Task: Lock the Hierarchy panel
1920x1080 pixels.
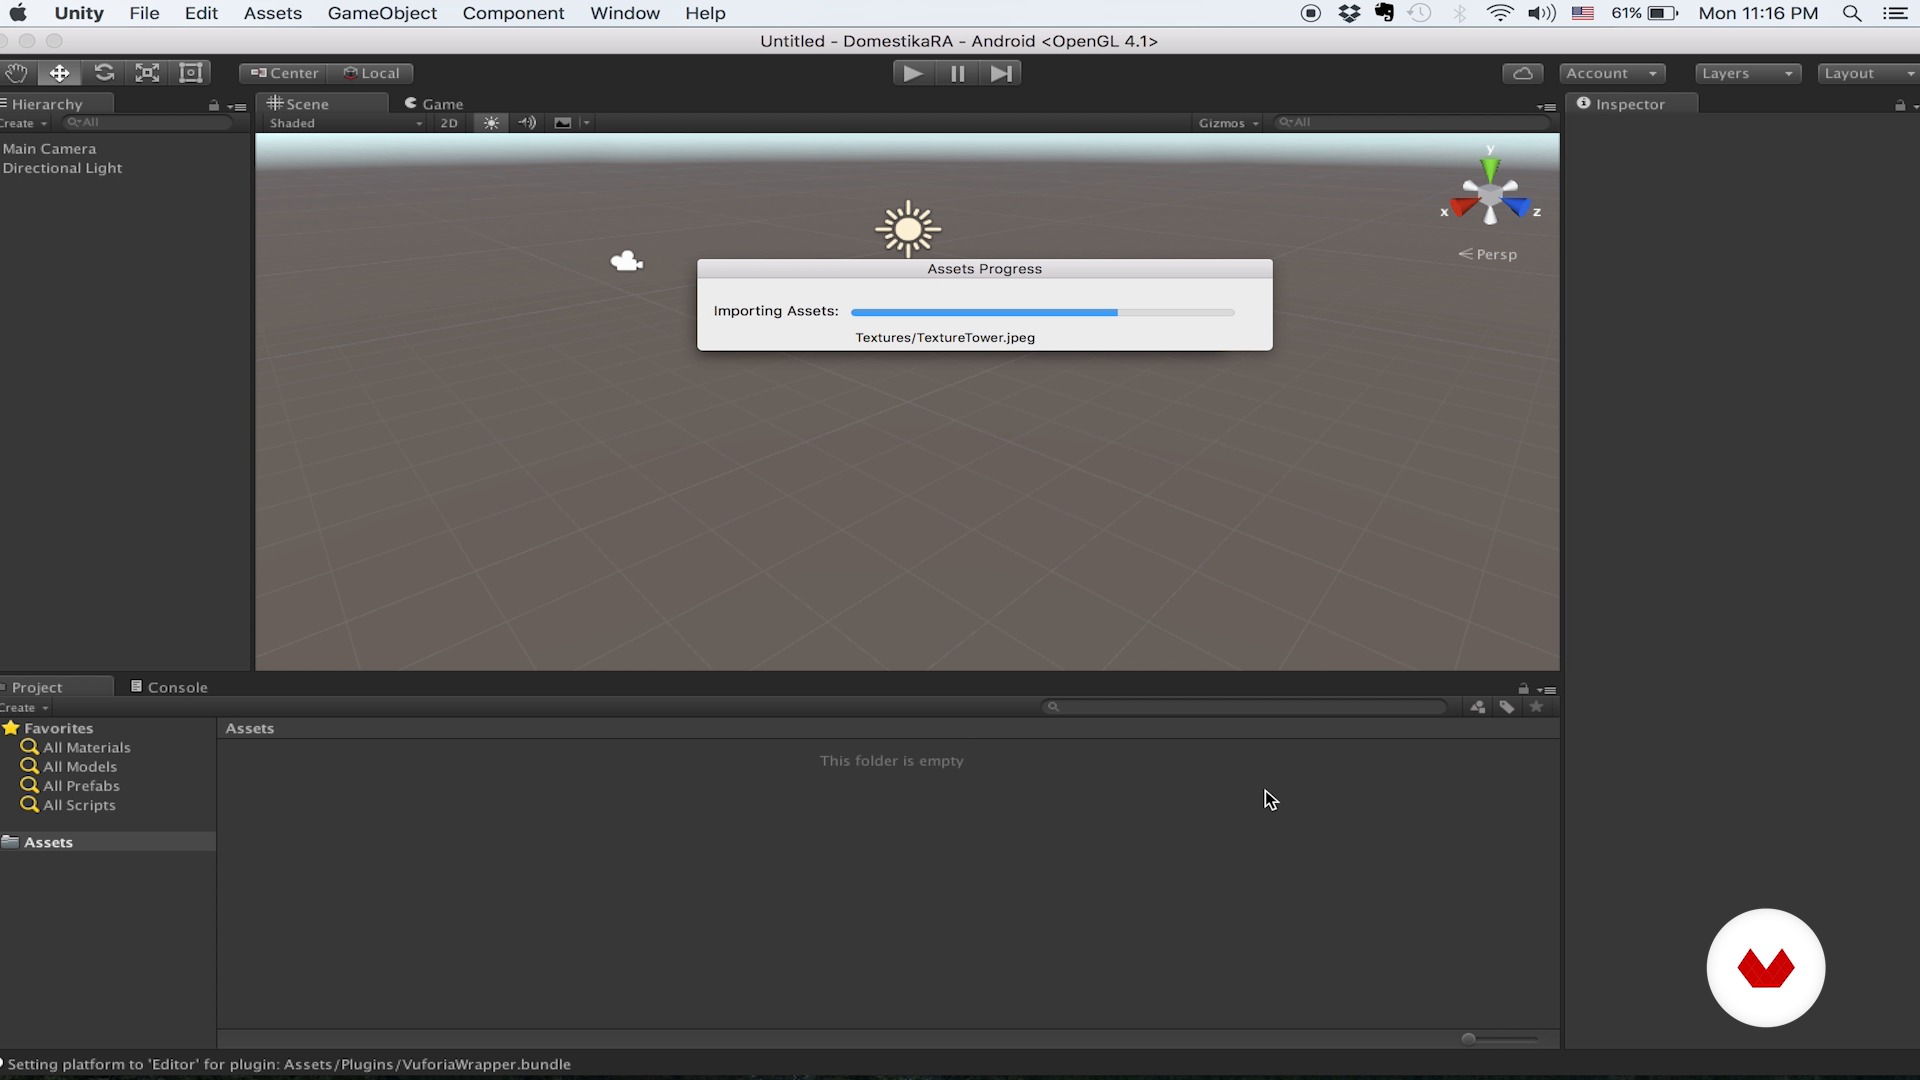Action: coord(213,105)
